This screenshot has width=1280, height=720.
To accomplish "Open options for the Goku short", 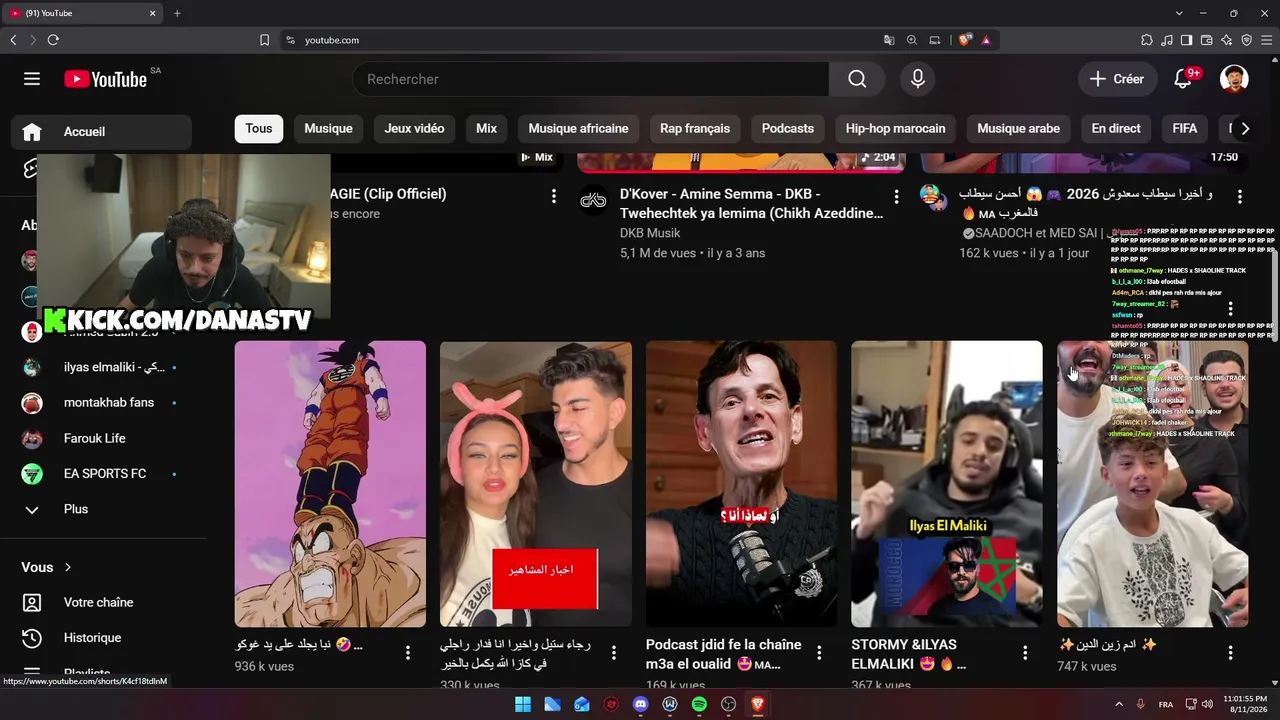I will coord(408,653).
